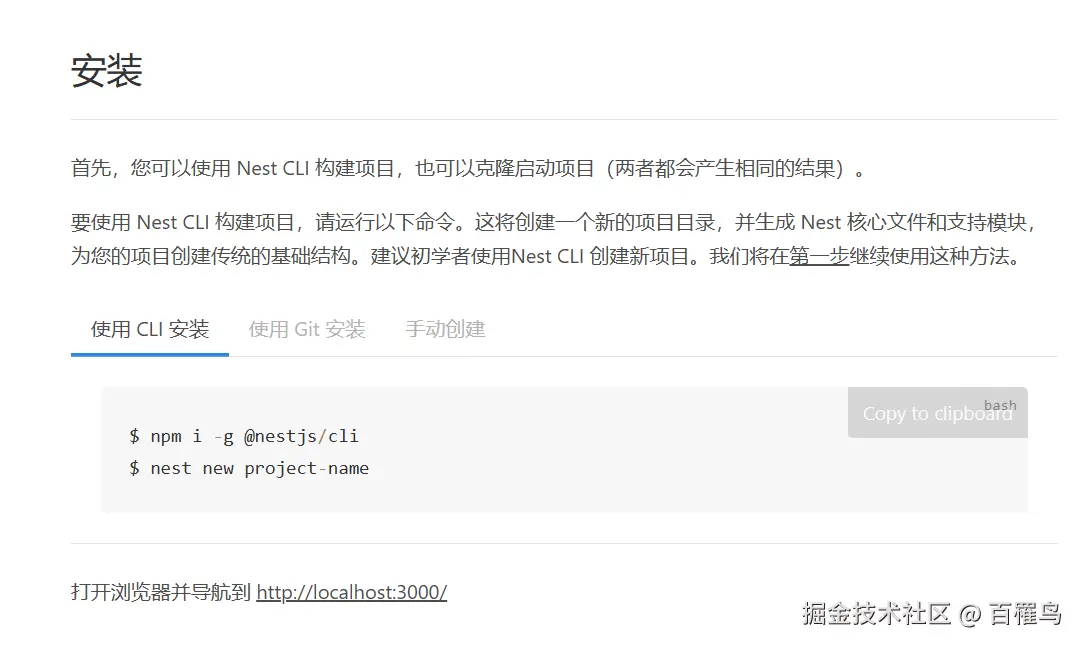Click the bash language label

tap(1000, 406)
